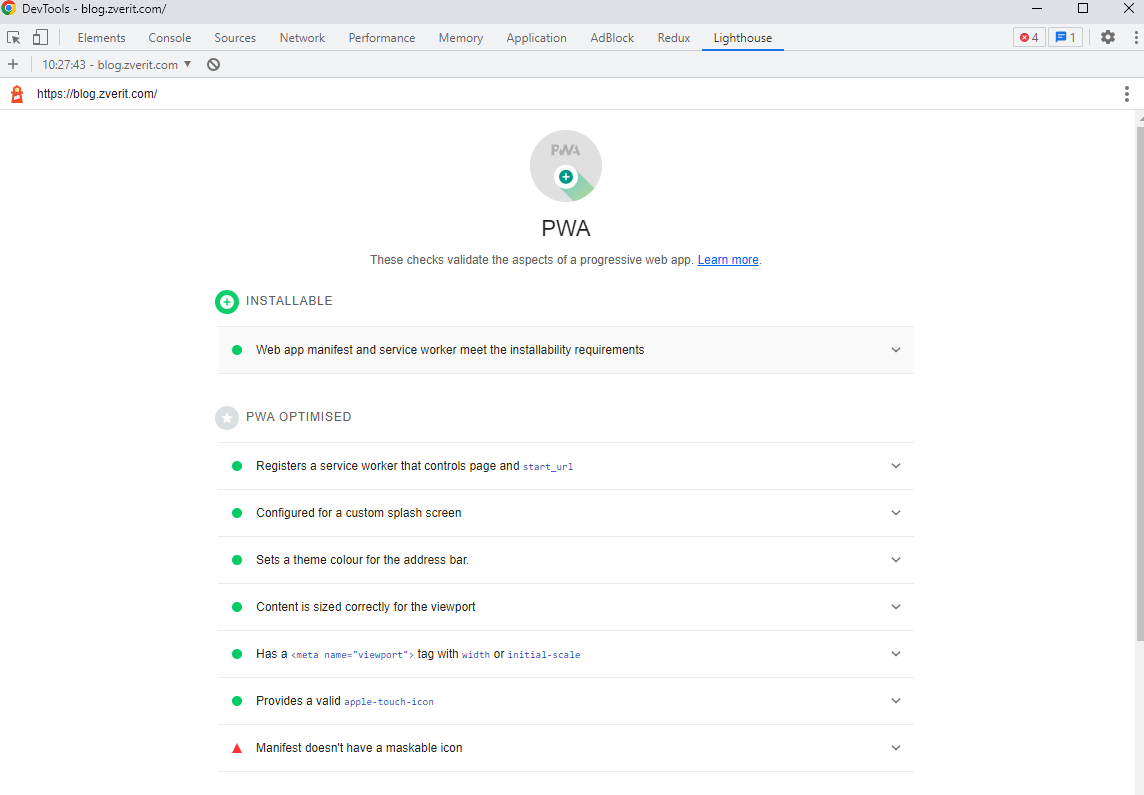Viewport: 1144px width, 795px height.
Task: Click the Installable green plus icon
Action: tap(227, 301)
